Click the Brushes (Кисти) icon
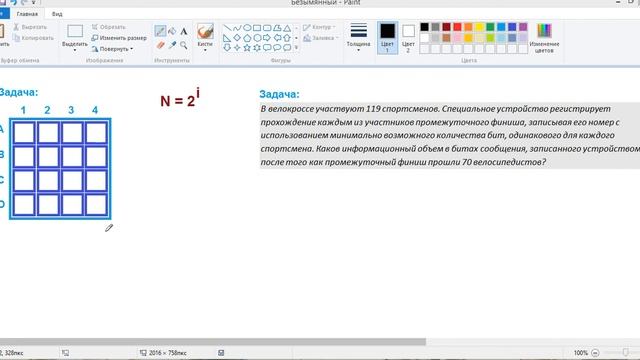Screen dimensions: 640x360 click(205, 31)
